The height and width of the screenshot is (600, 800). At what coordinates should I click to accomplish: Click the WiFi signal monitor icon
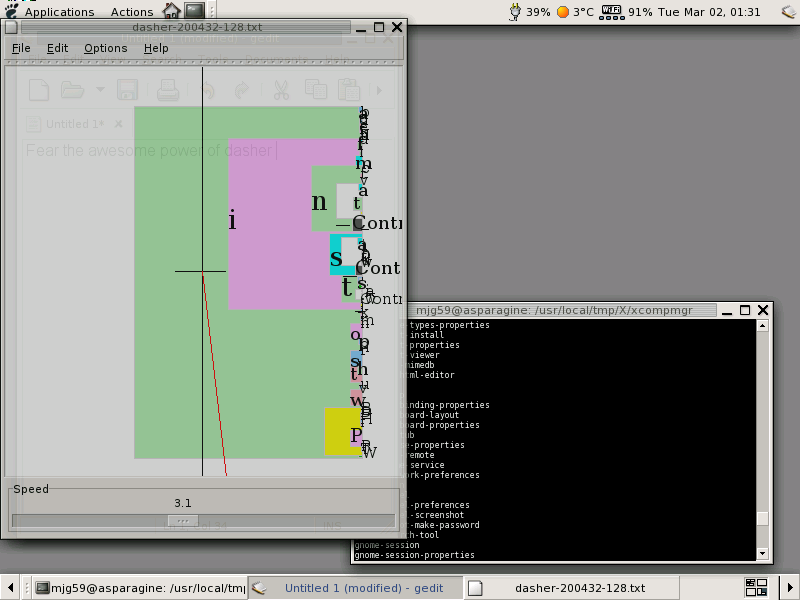tap(612, 12)
